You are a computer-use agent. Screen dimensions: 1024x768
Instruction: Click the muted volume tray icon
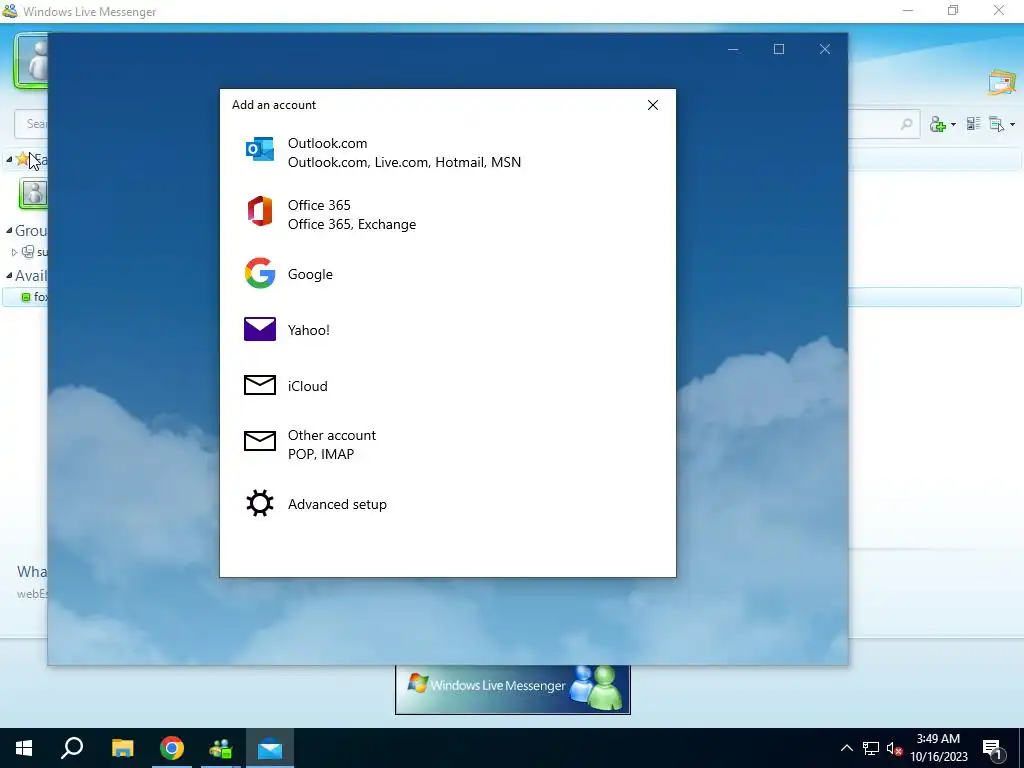(894, 748)
